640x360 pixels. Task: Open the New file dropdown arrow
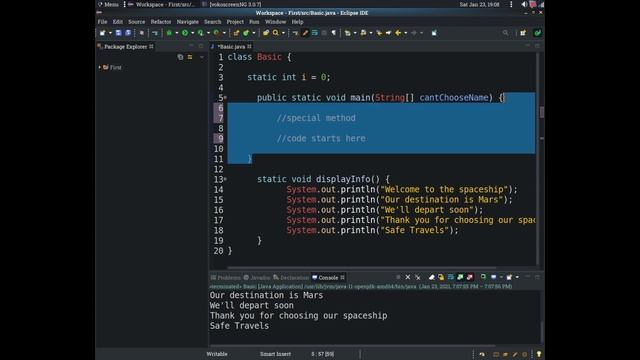tap(110, 33)
